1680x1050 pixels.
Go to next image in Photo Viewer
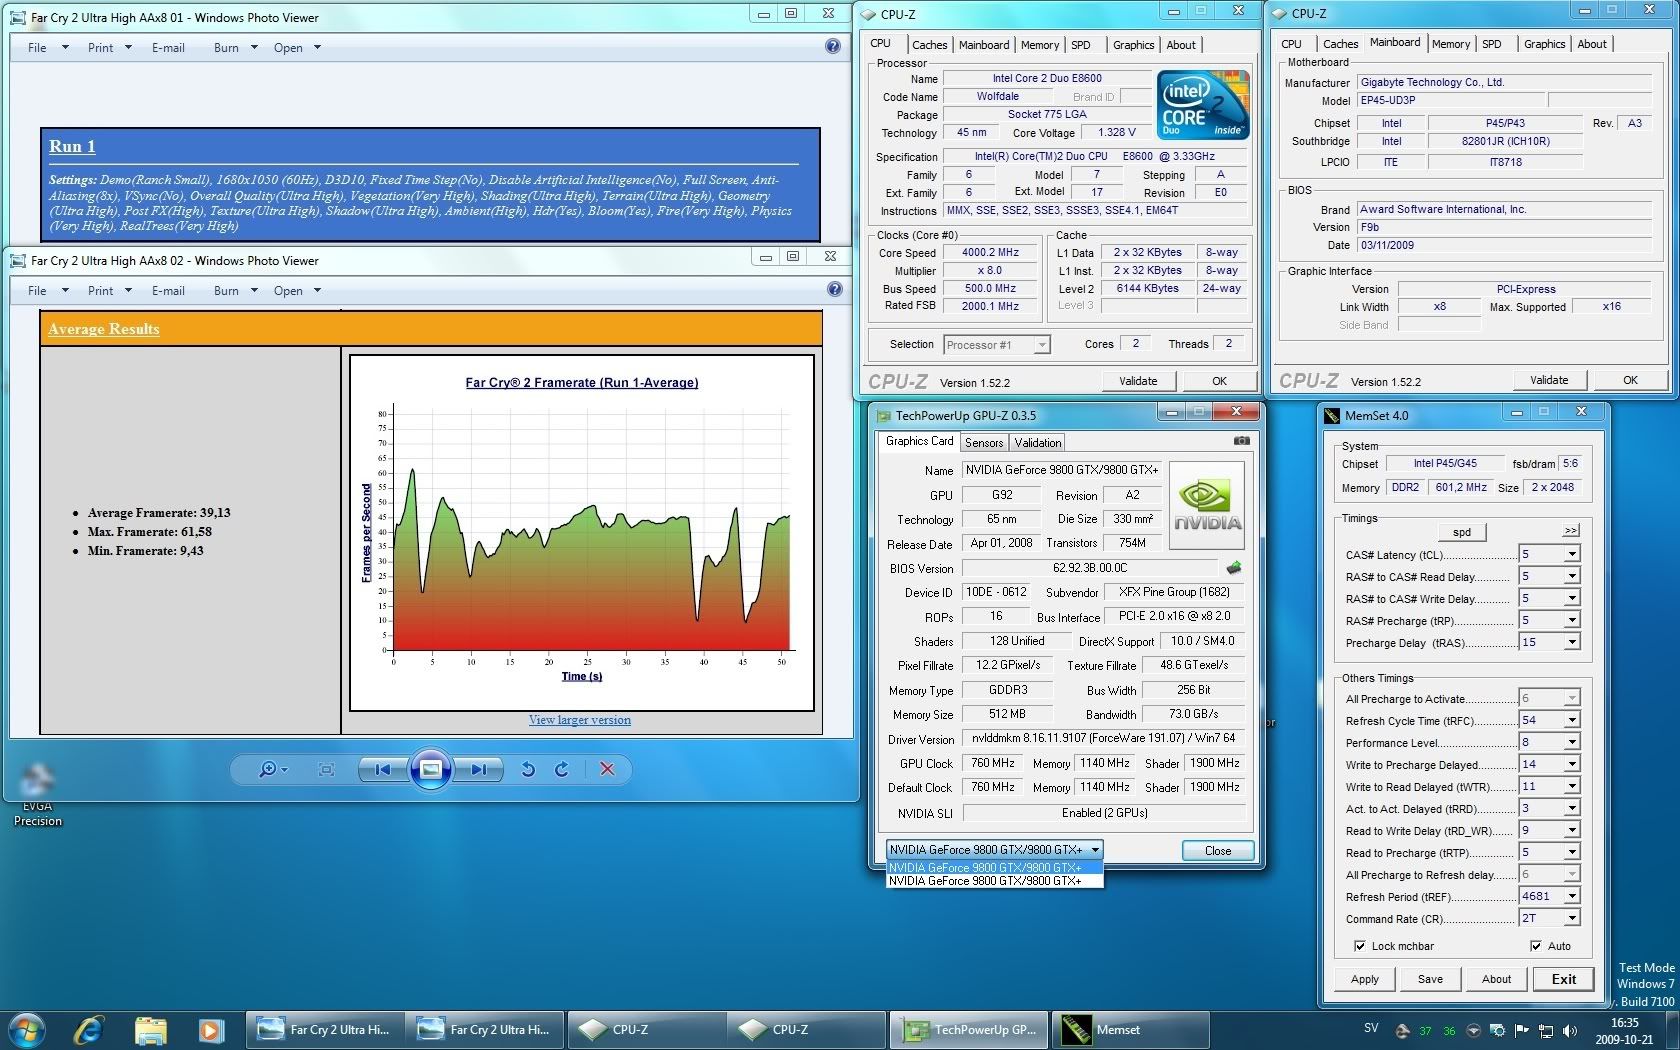pyautogui.click(x=479, y=769)
